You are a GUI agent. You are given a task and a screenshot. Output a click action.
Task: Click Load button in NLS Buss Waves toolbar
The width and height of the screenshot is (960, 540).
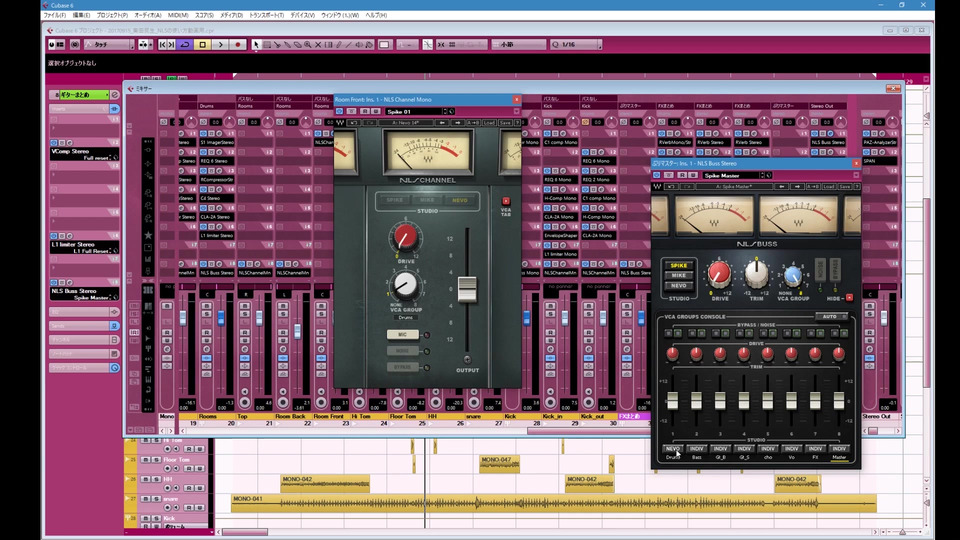pos(829,187)
